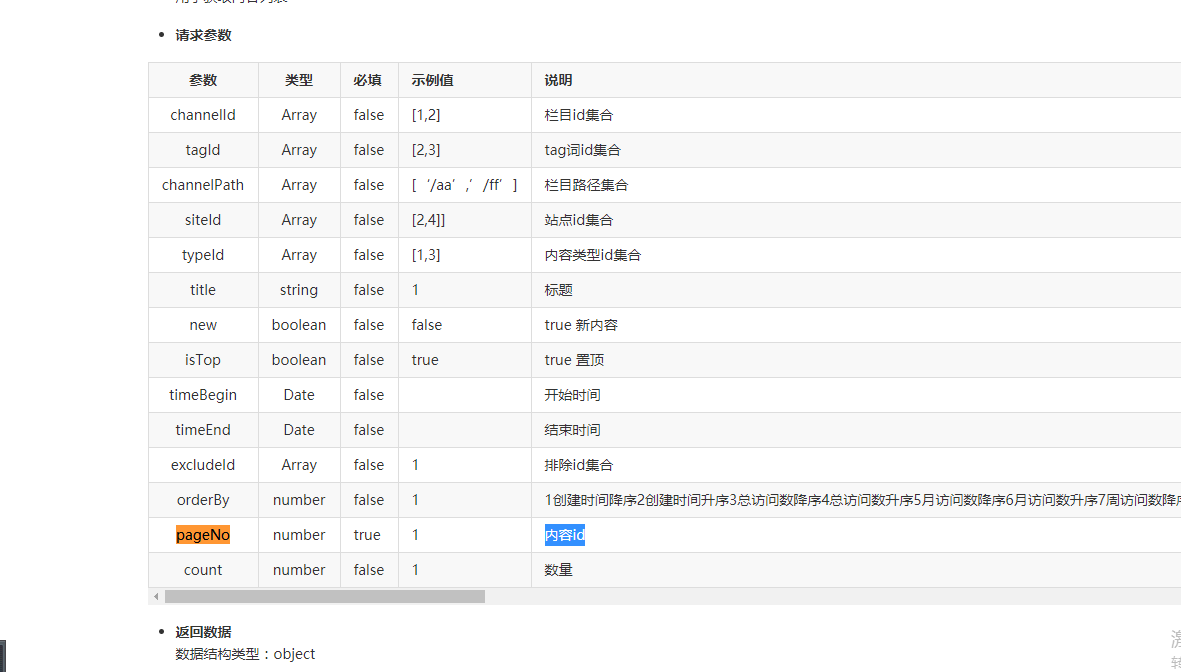Screen dimensions: 1181x672
Task: Click the selected 内容id description text
Action: coord(565,535)
